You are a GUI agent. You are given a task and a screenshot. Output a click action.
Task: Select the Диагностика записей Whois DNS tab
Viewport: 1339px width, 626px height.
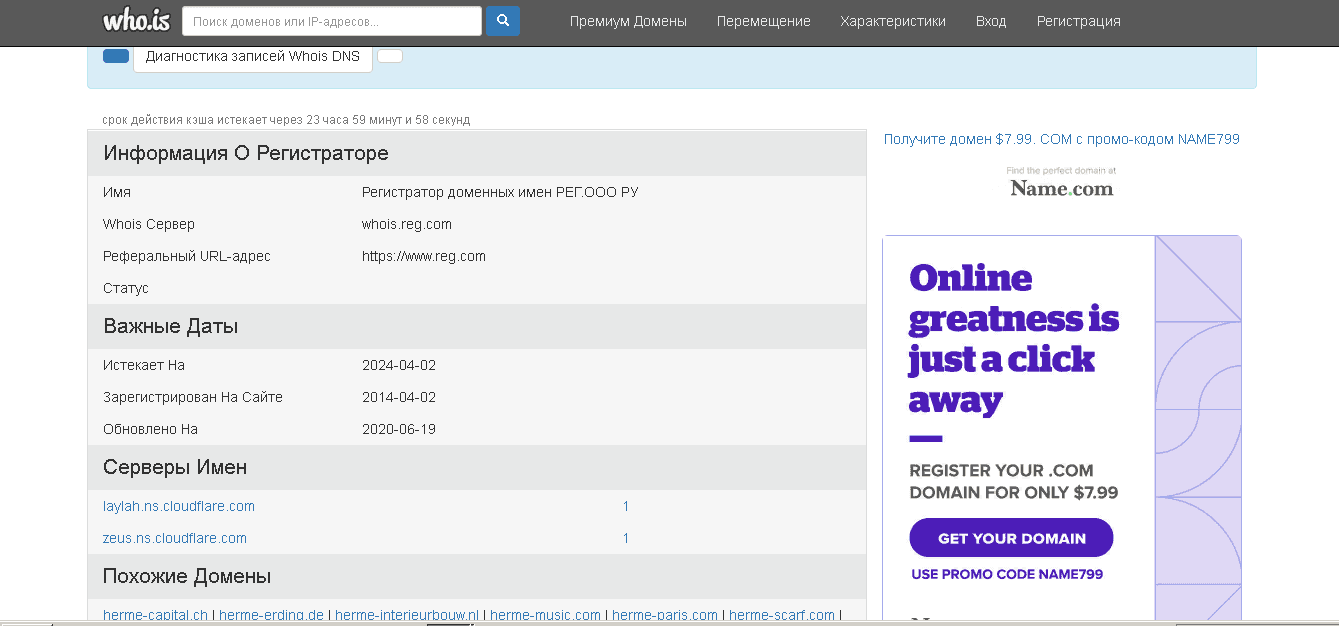(253, 57)
